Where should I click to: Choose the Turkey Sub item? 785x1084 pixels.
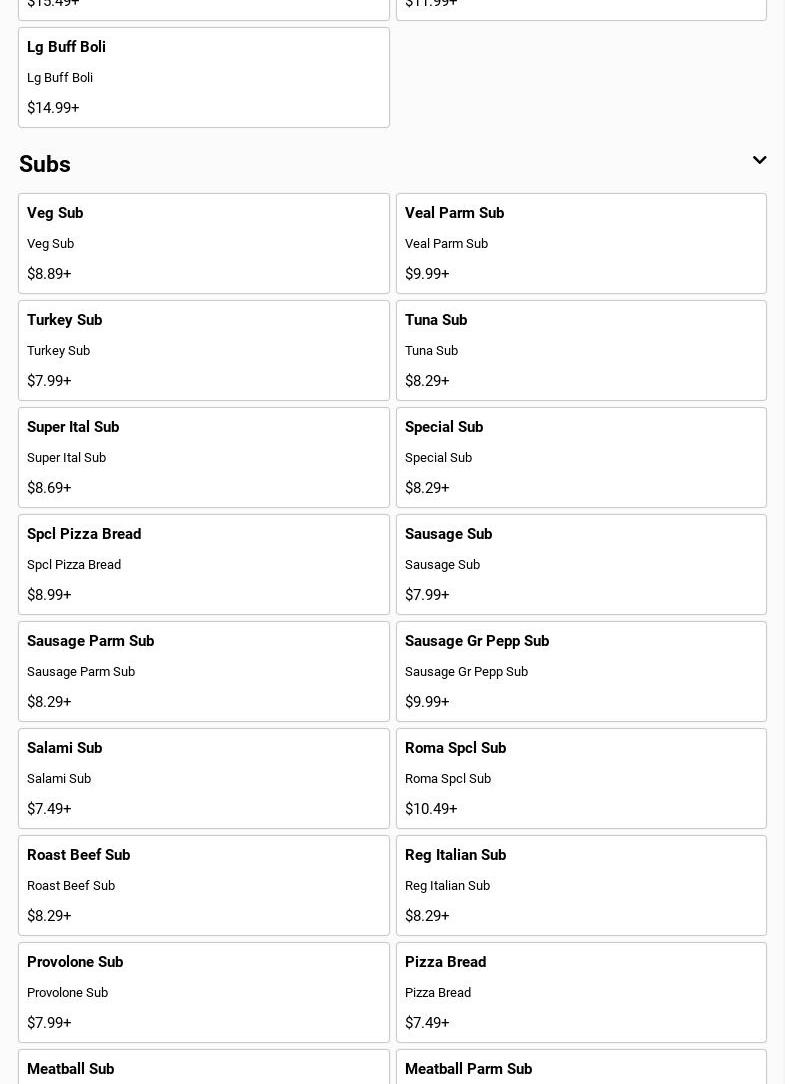coord(203,350)
